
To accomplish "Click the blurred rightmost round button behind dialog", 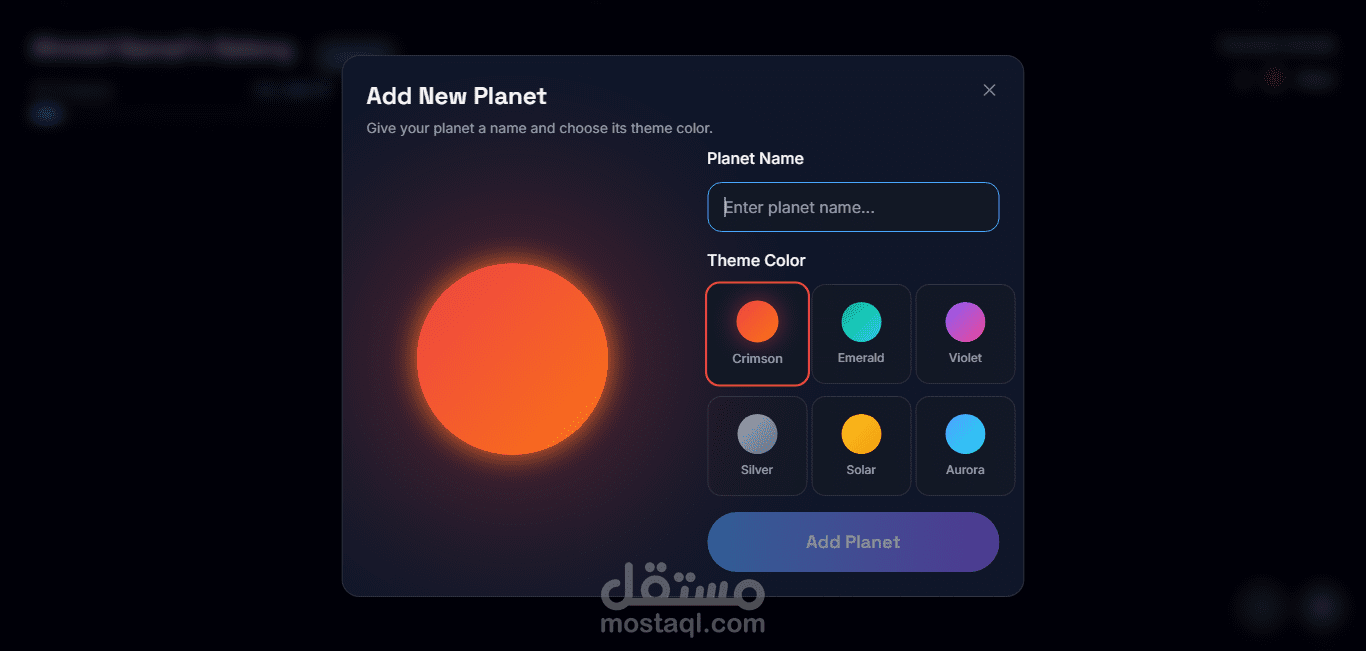I will coord(1323,606).
